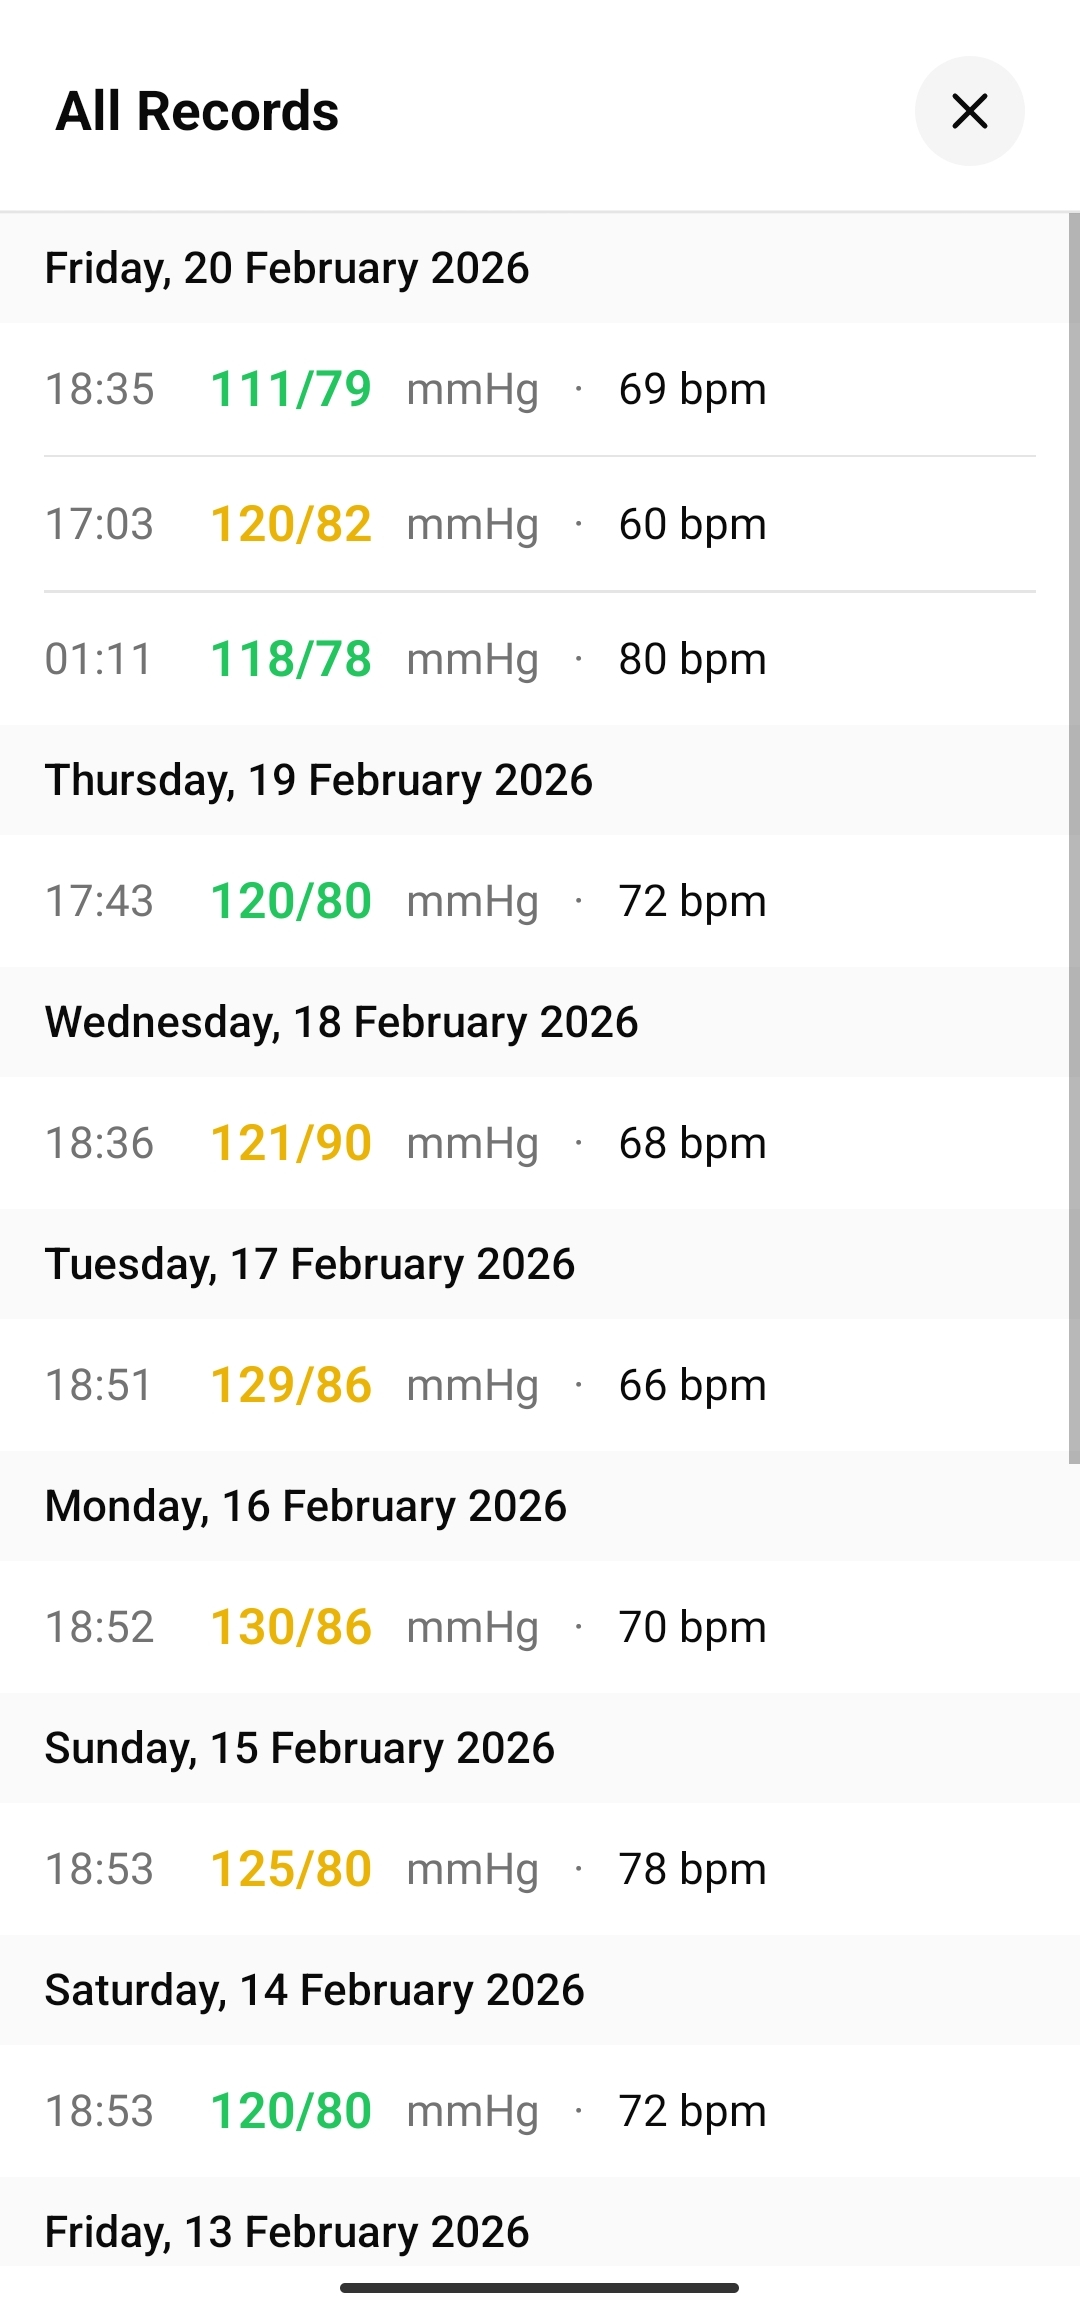Click the Monday, 16 February 2026 header
Screen dimensions: 1080x2310
pos(306,1506)
